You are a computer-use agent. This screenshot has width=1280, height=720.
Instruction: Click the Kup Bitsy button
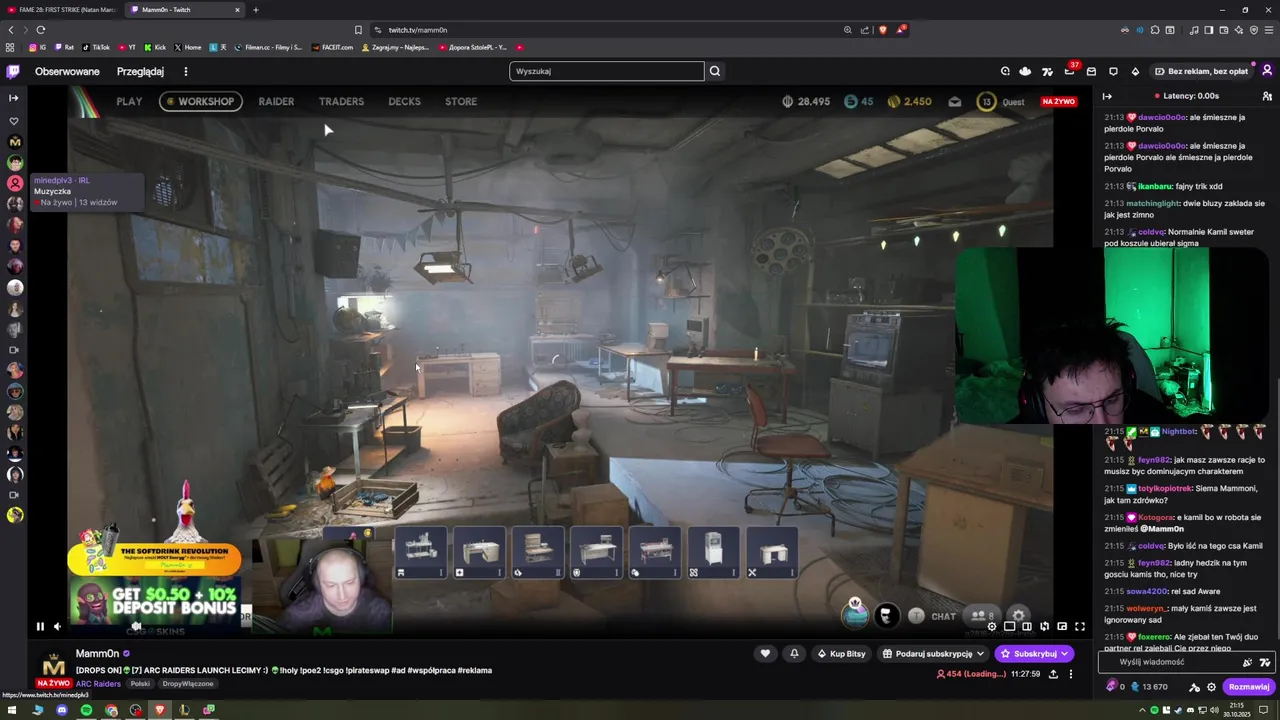tap(841, 654)
